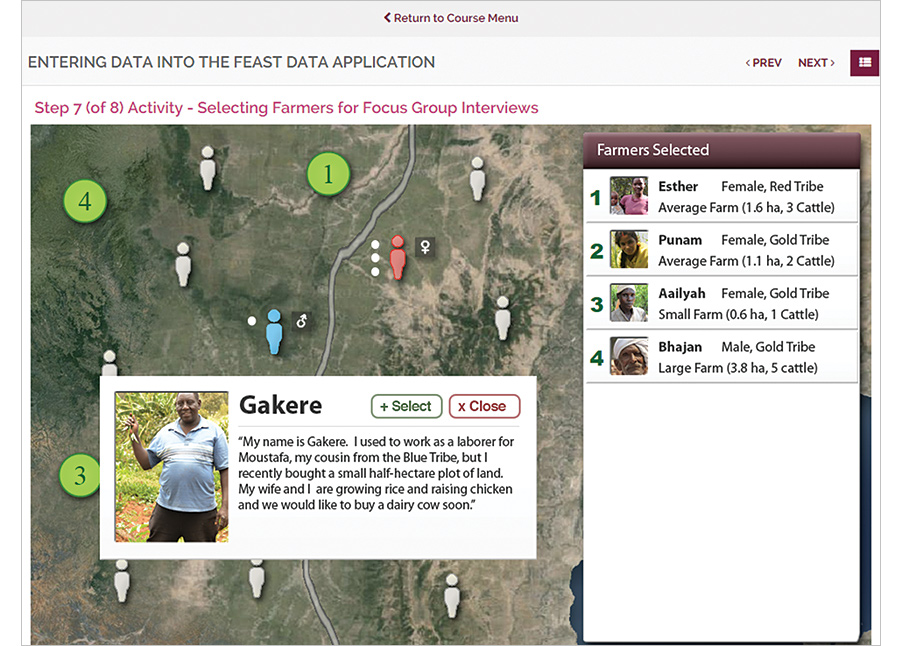Click Punam's thumbnail photo in list

(629, 250)
